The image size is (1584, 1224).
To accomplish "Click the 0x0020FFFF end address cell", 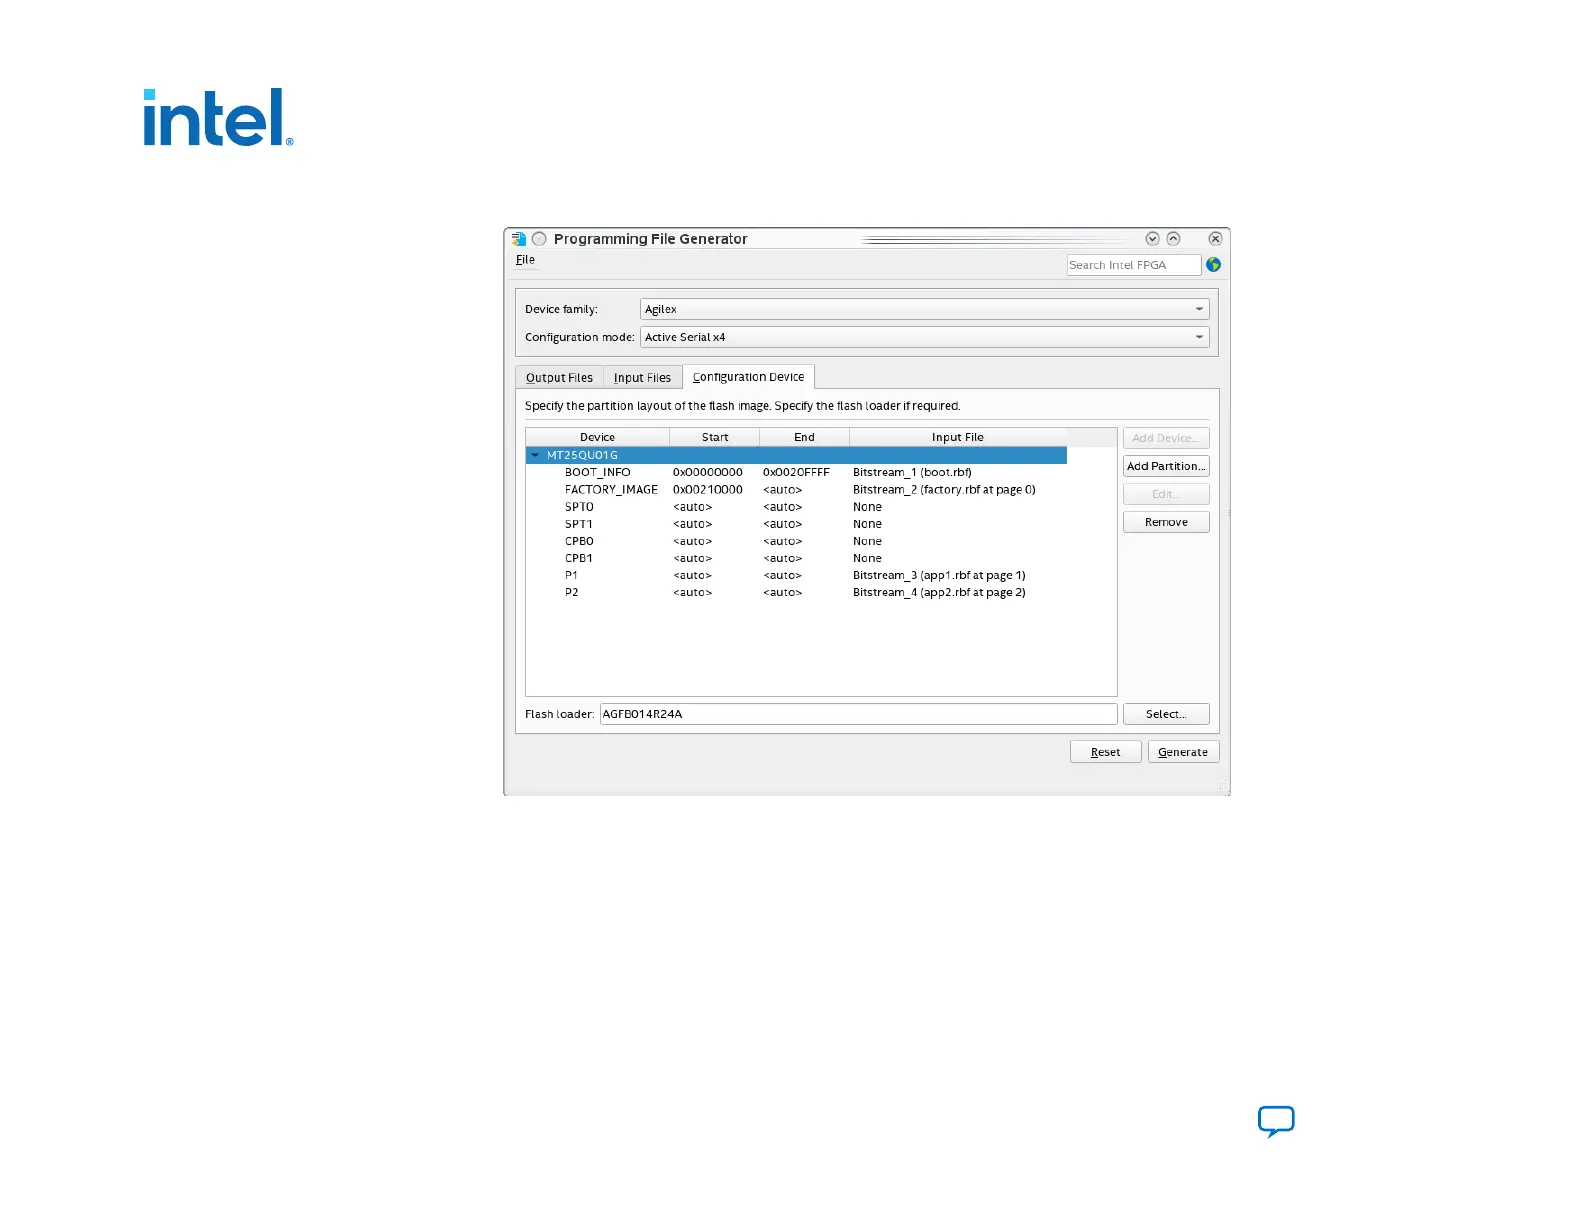I will click(796, 472).
